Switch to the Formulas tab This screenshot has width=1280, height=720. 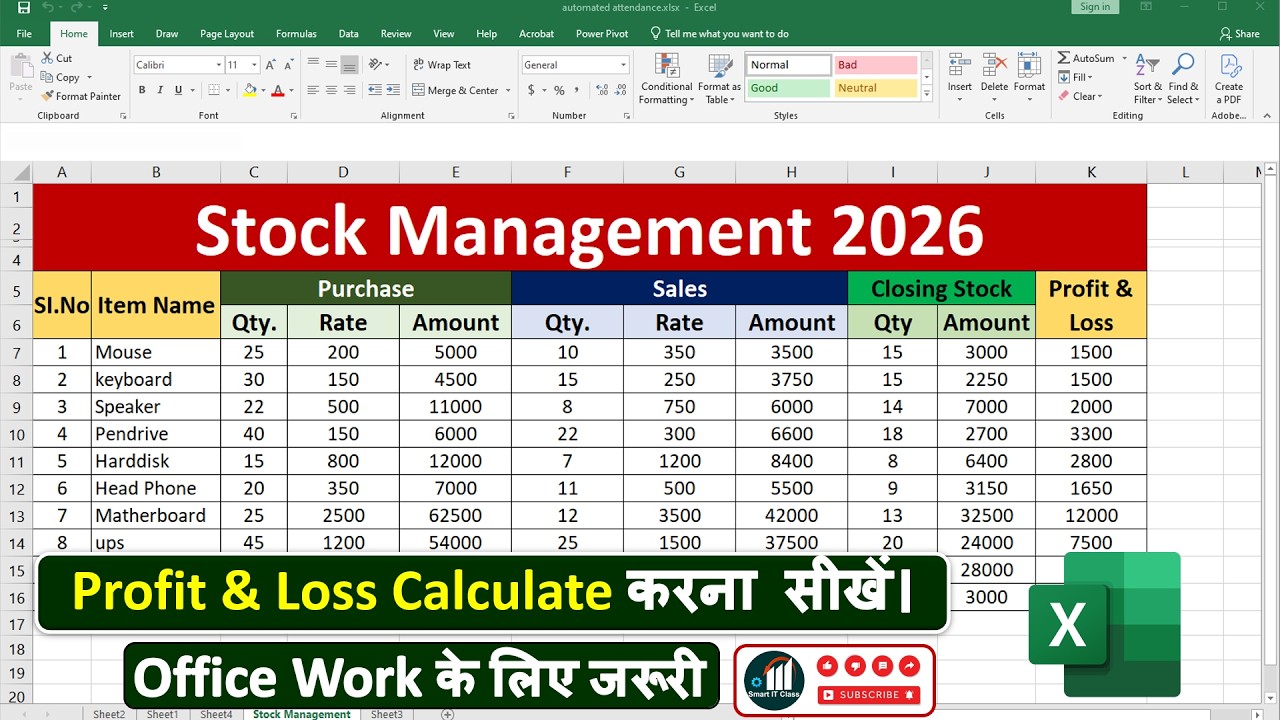(296, 34)
